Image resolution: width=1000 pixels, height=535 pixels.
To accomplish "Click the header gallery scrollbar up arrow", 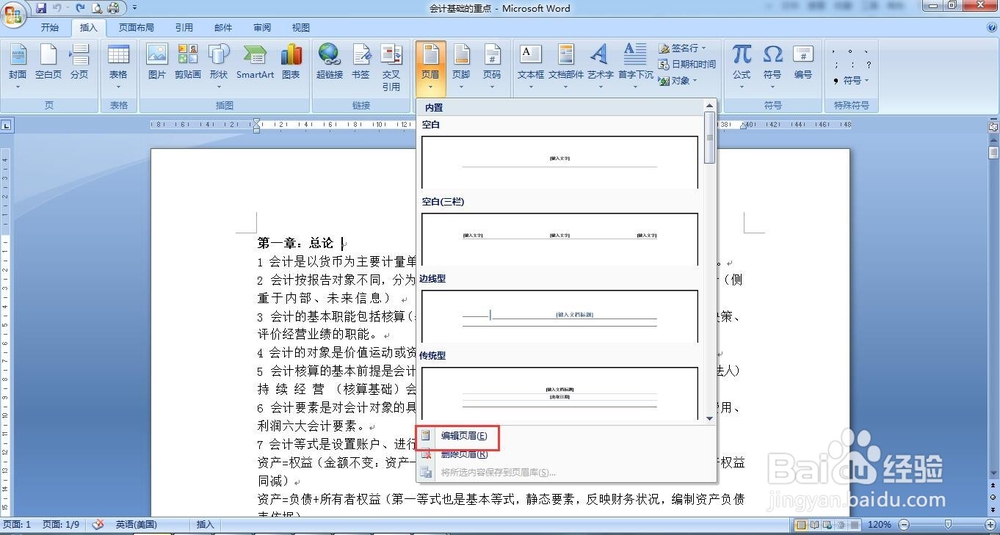I will point(709,105).
